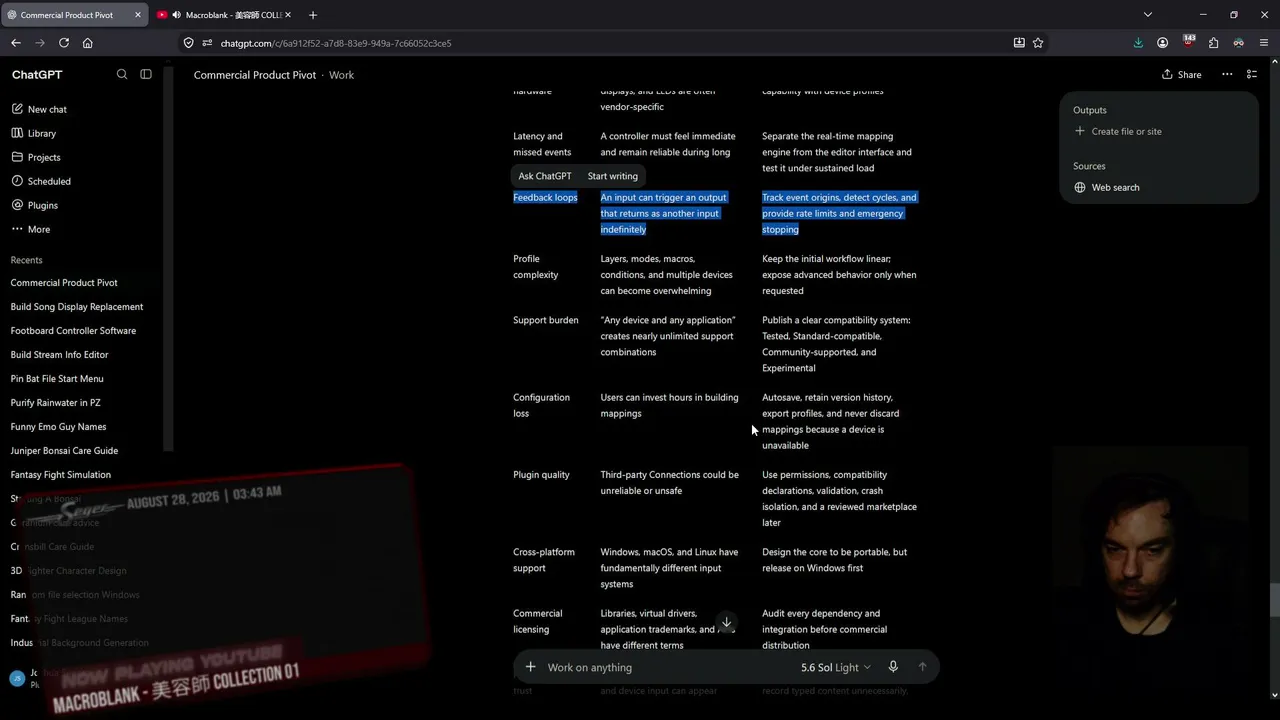Open the Library section

[x=42, y=133]
